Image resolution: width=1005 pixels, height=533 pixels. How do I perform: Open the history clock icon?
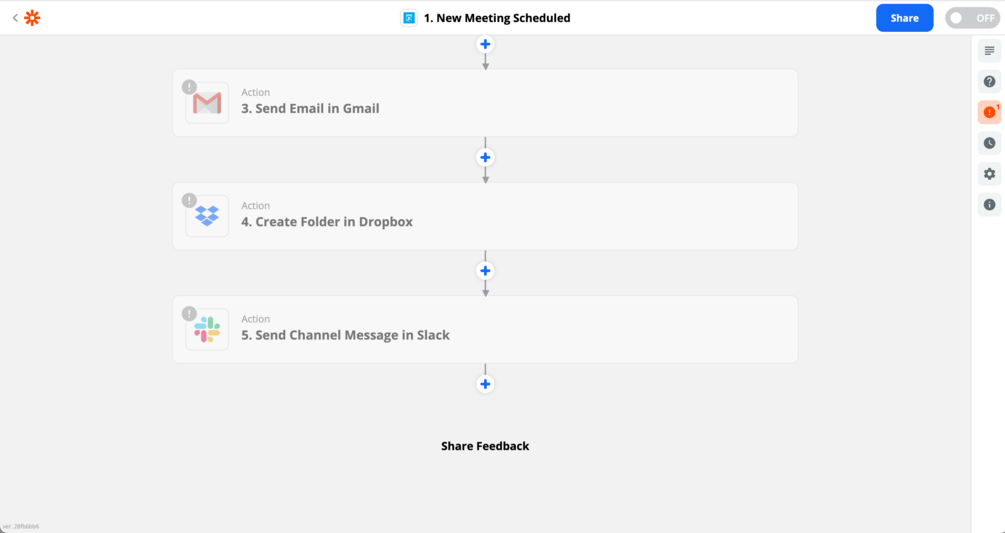pyautogui.click(x=989, y=143)
